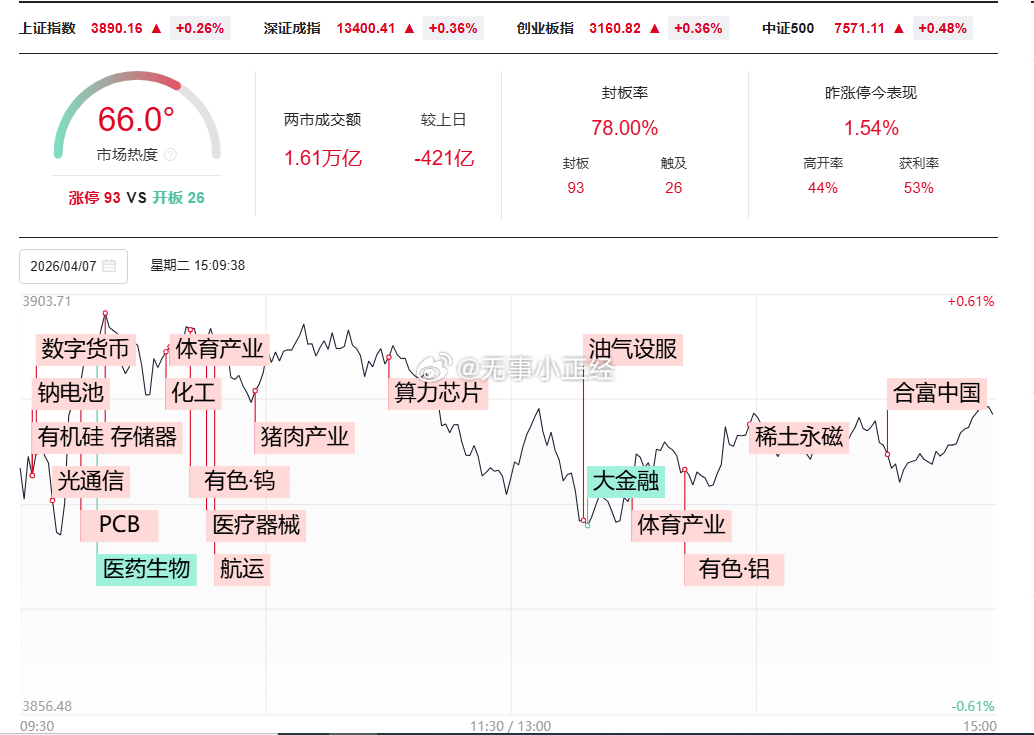1034x735 pixels.
Task: Select the 稀土永磁 sector label
Action: coord(799,437)
